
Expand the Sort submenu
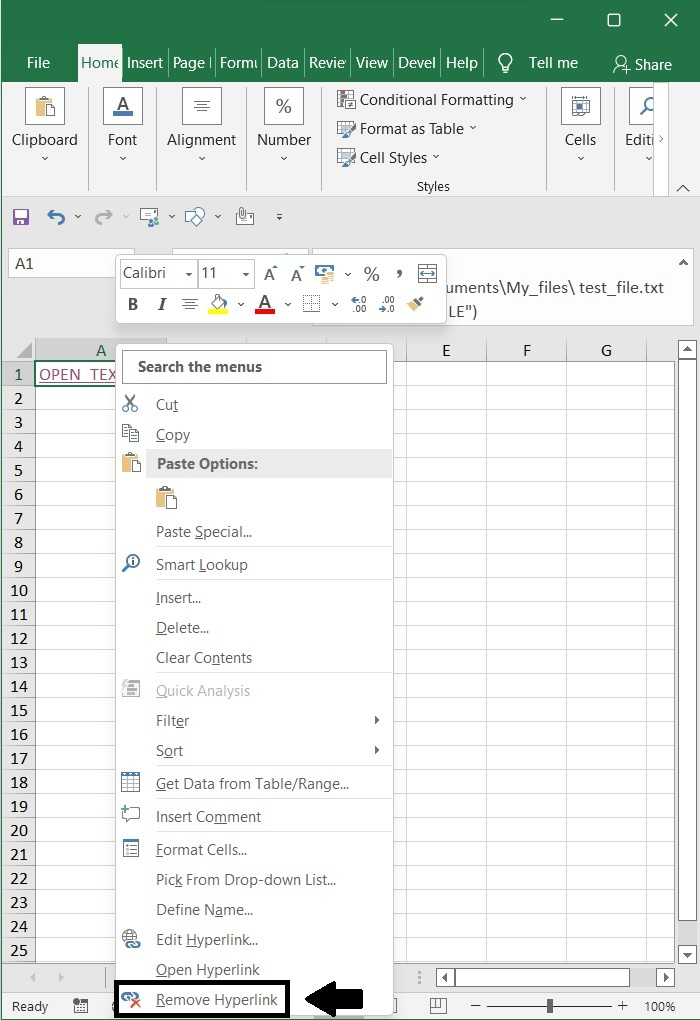coord(254,751)
